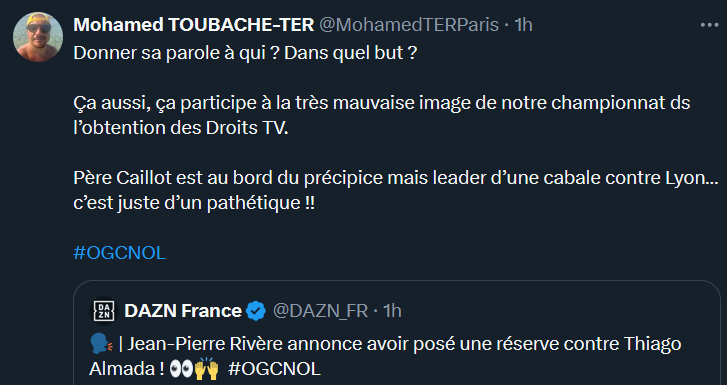This screenshot has width=727, height=385.
Task: Open the @MohamedTERParis handle link
Action: [x=409, y=25]
